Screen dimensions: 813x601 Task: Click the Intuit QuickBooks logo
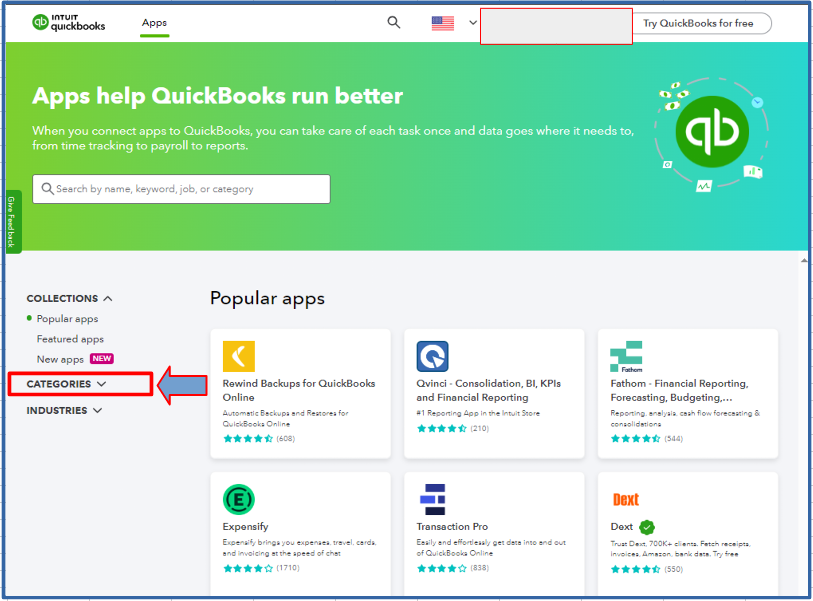pyautogui.click(x=68, y=22)
